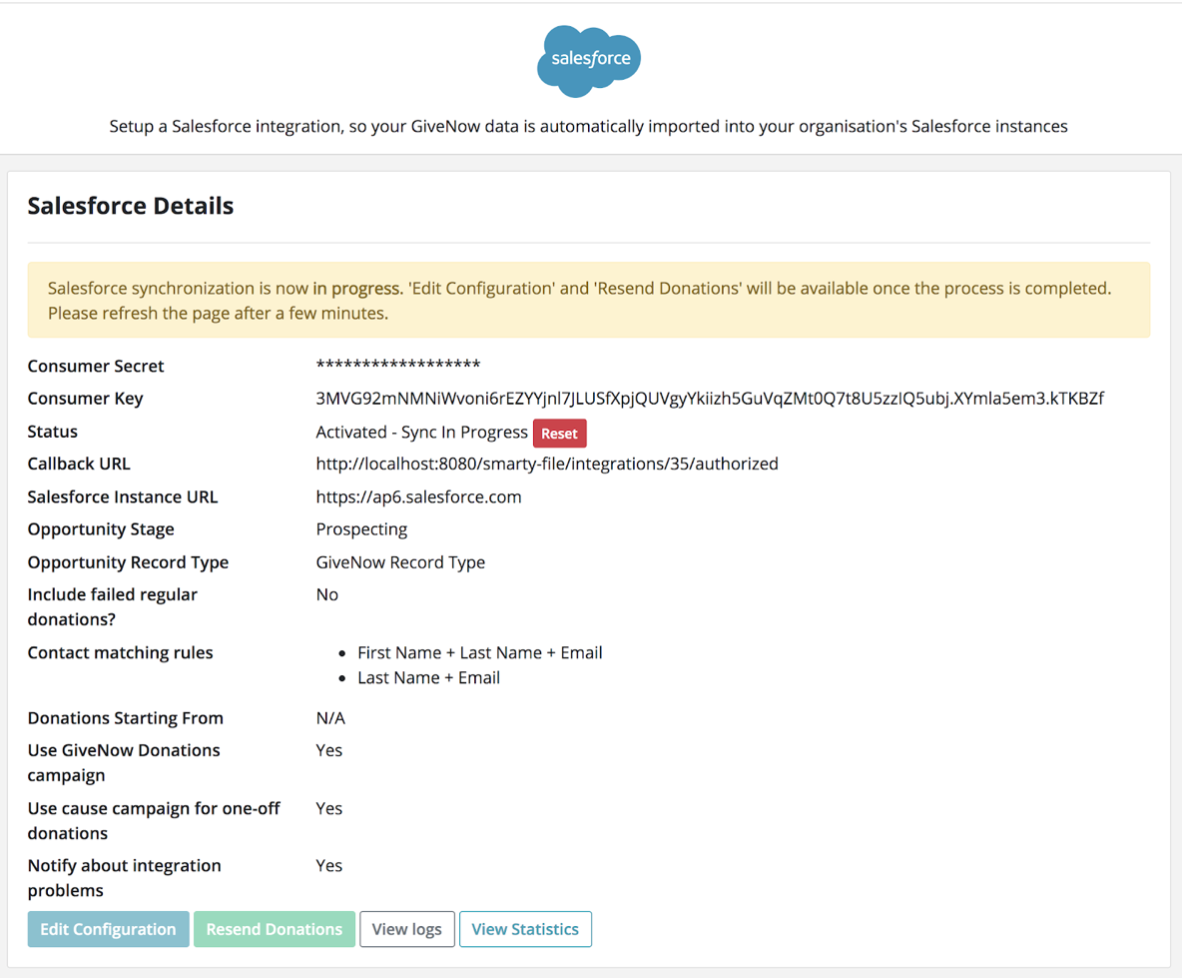Click the Salesforce cloud logo

pyautogui.click(x=589, y=61)
